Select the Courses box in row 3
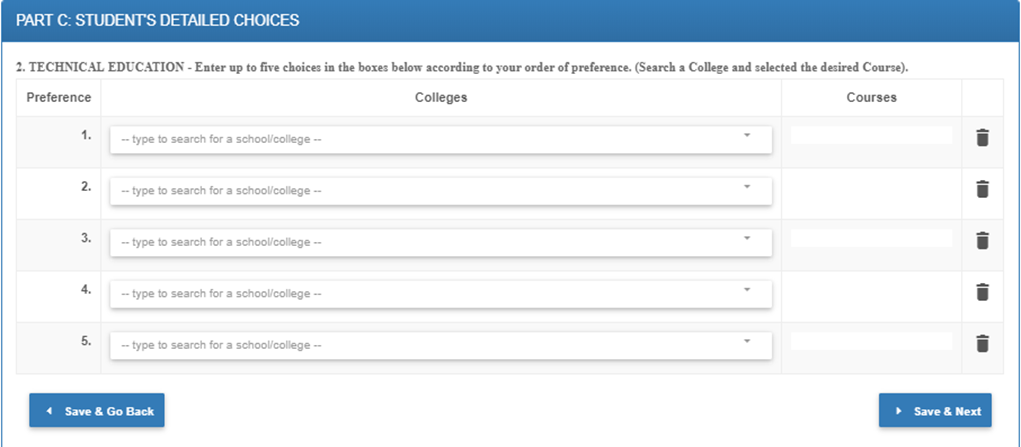This screenshot has height=447, width=1021. pyautogui.click(x=871, y=238)
